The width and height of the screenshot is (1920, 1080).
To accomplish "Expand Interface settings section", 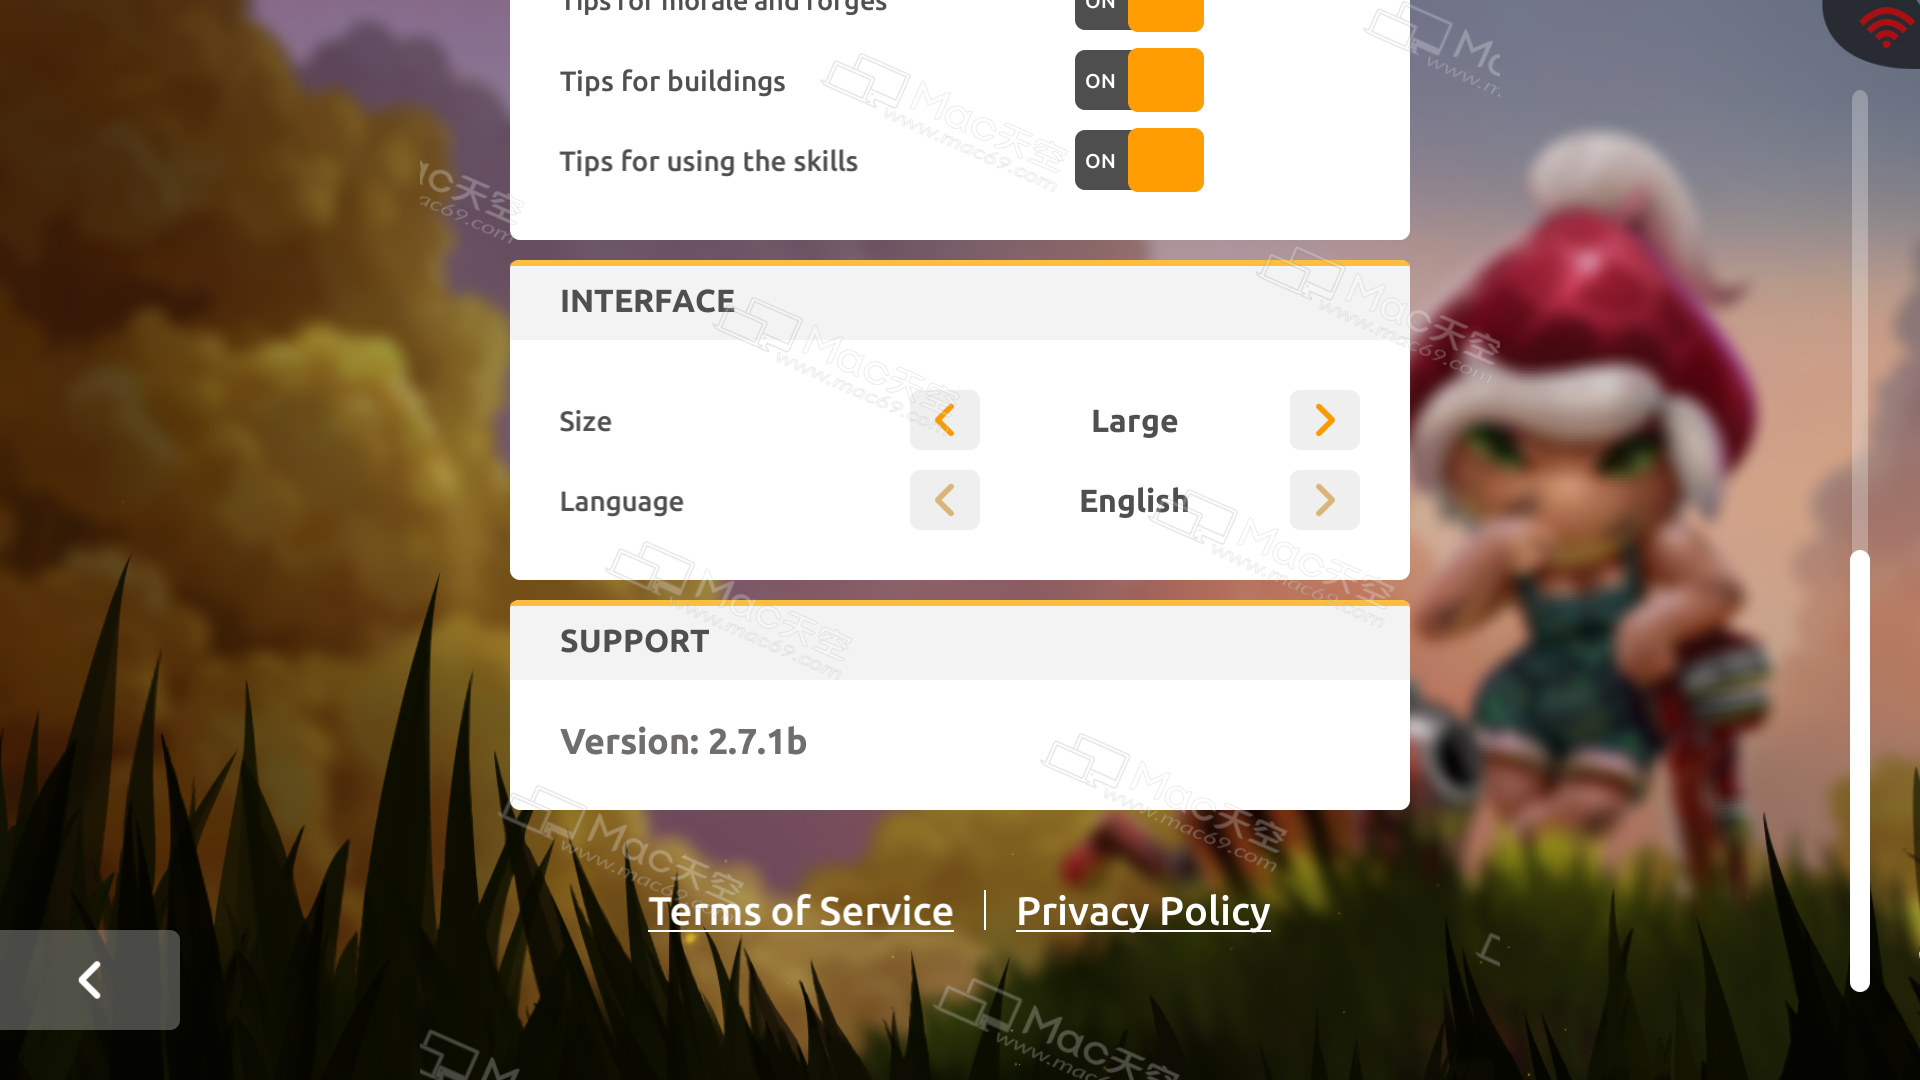I will (646, 299).
